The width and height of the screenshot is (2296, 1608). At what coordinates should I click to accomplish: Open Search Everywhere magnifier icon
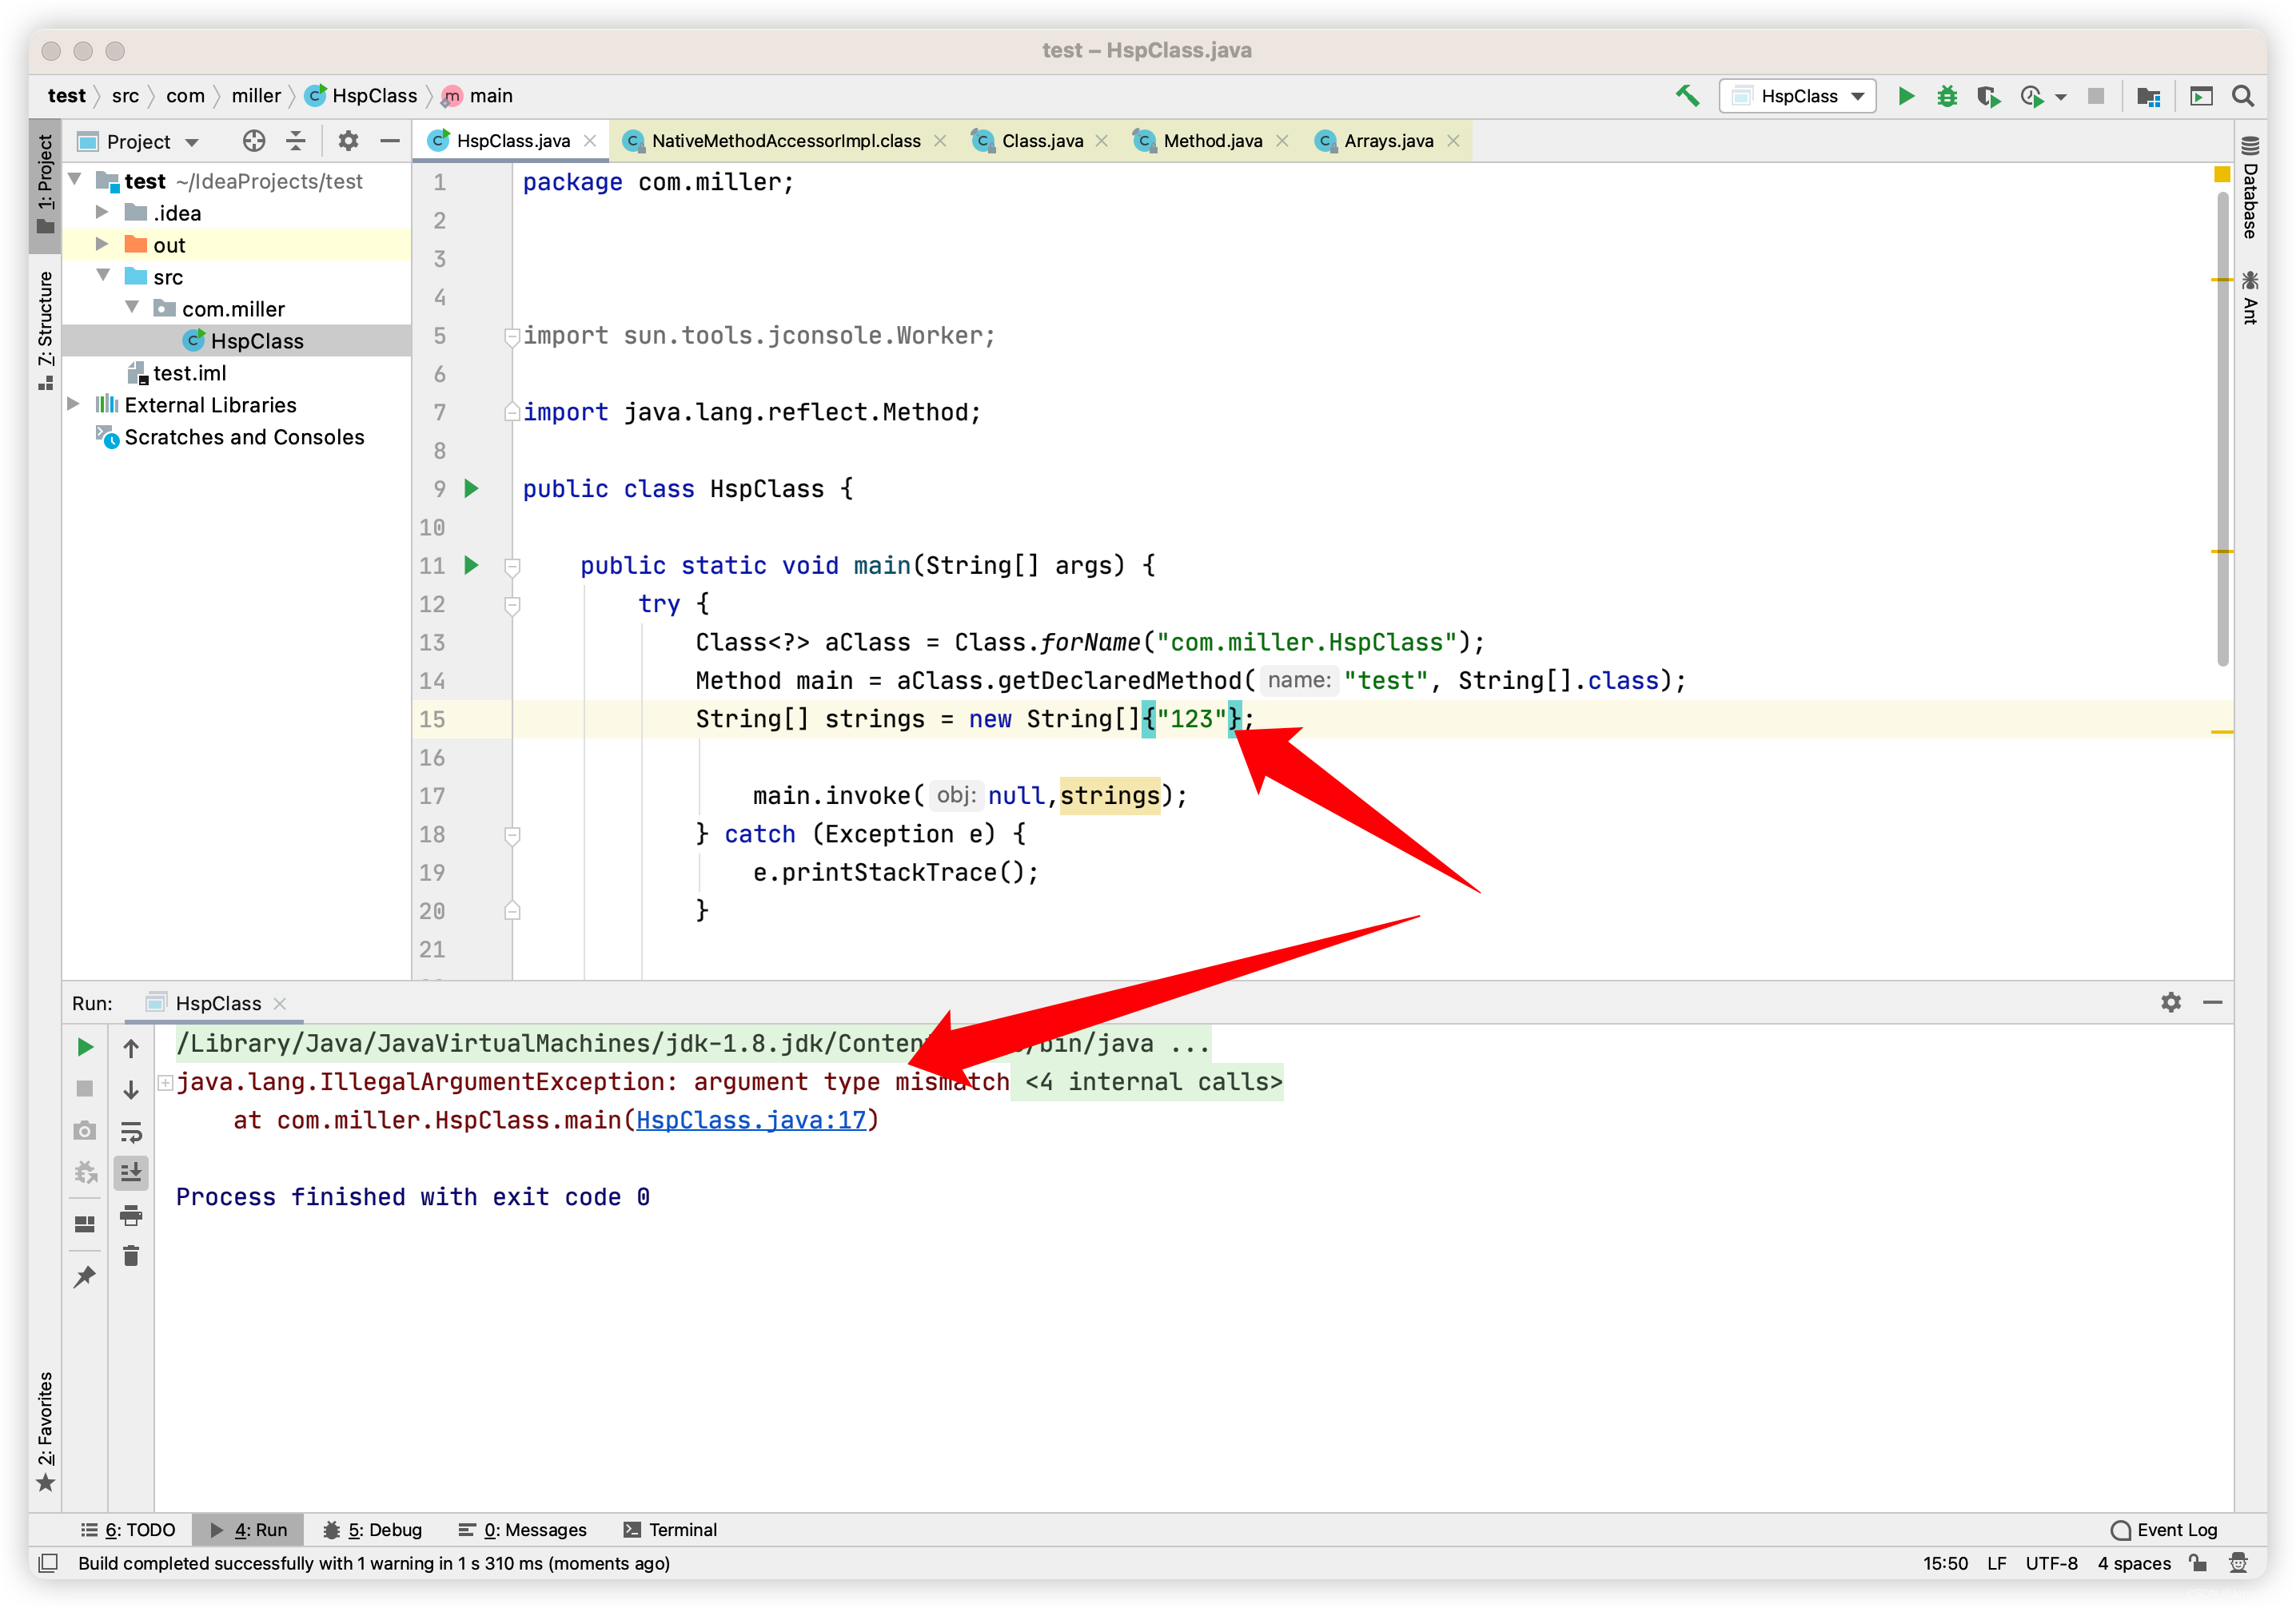coord(2243,96)
